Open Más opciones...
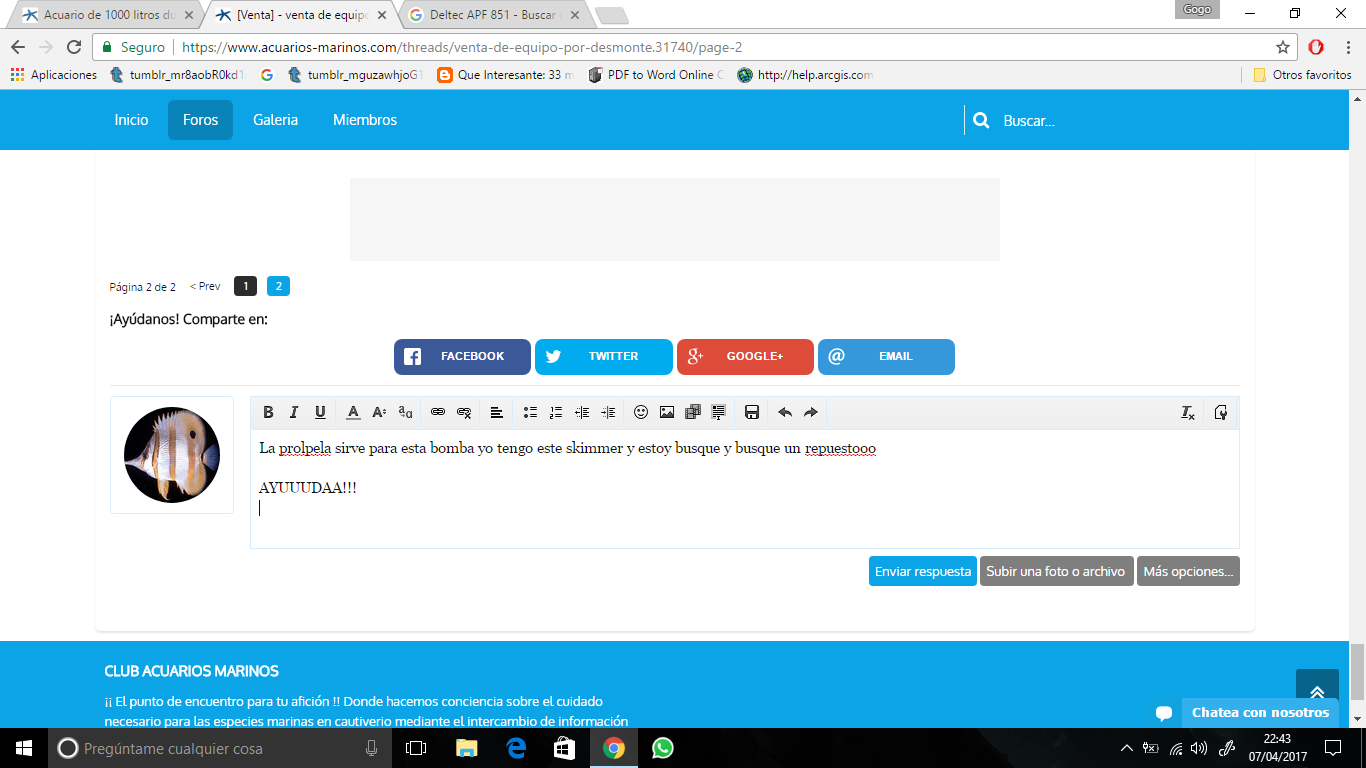 click(1188, 571)
